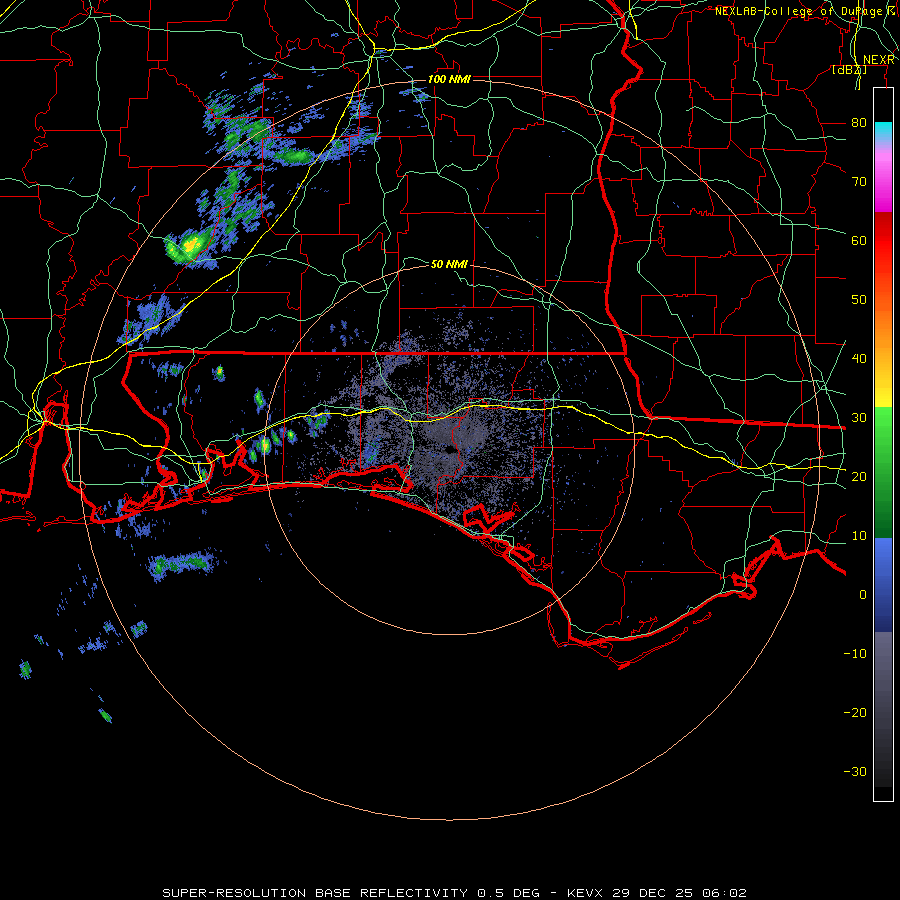The image size is (900, 900).
Task: Click the bottom caption "SUPER-RESOLUTION BASE REFLECTIVITY" text
Action: click(315, 893)
